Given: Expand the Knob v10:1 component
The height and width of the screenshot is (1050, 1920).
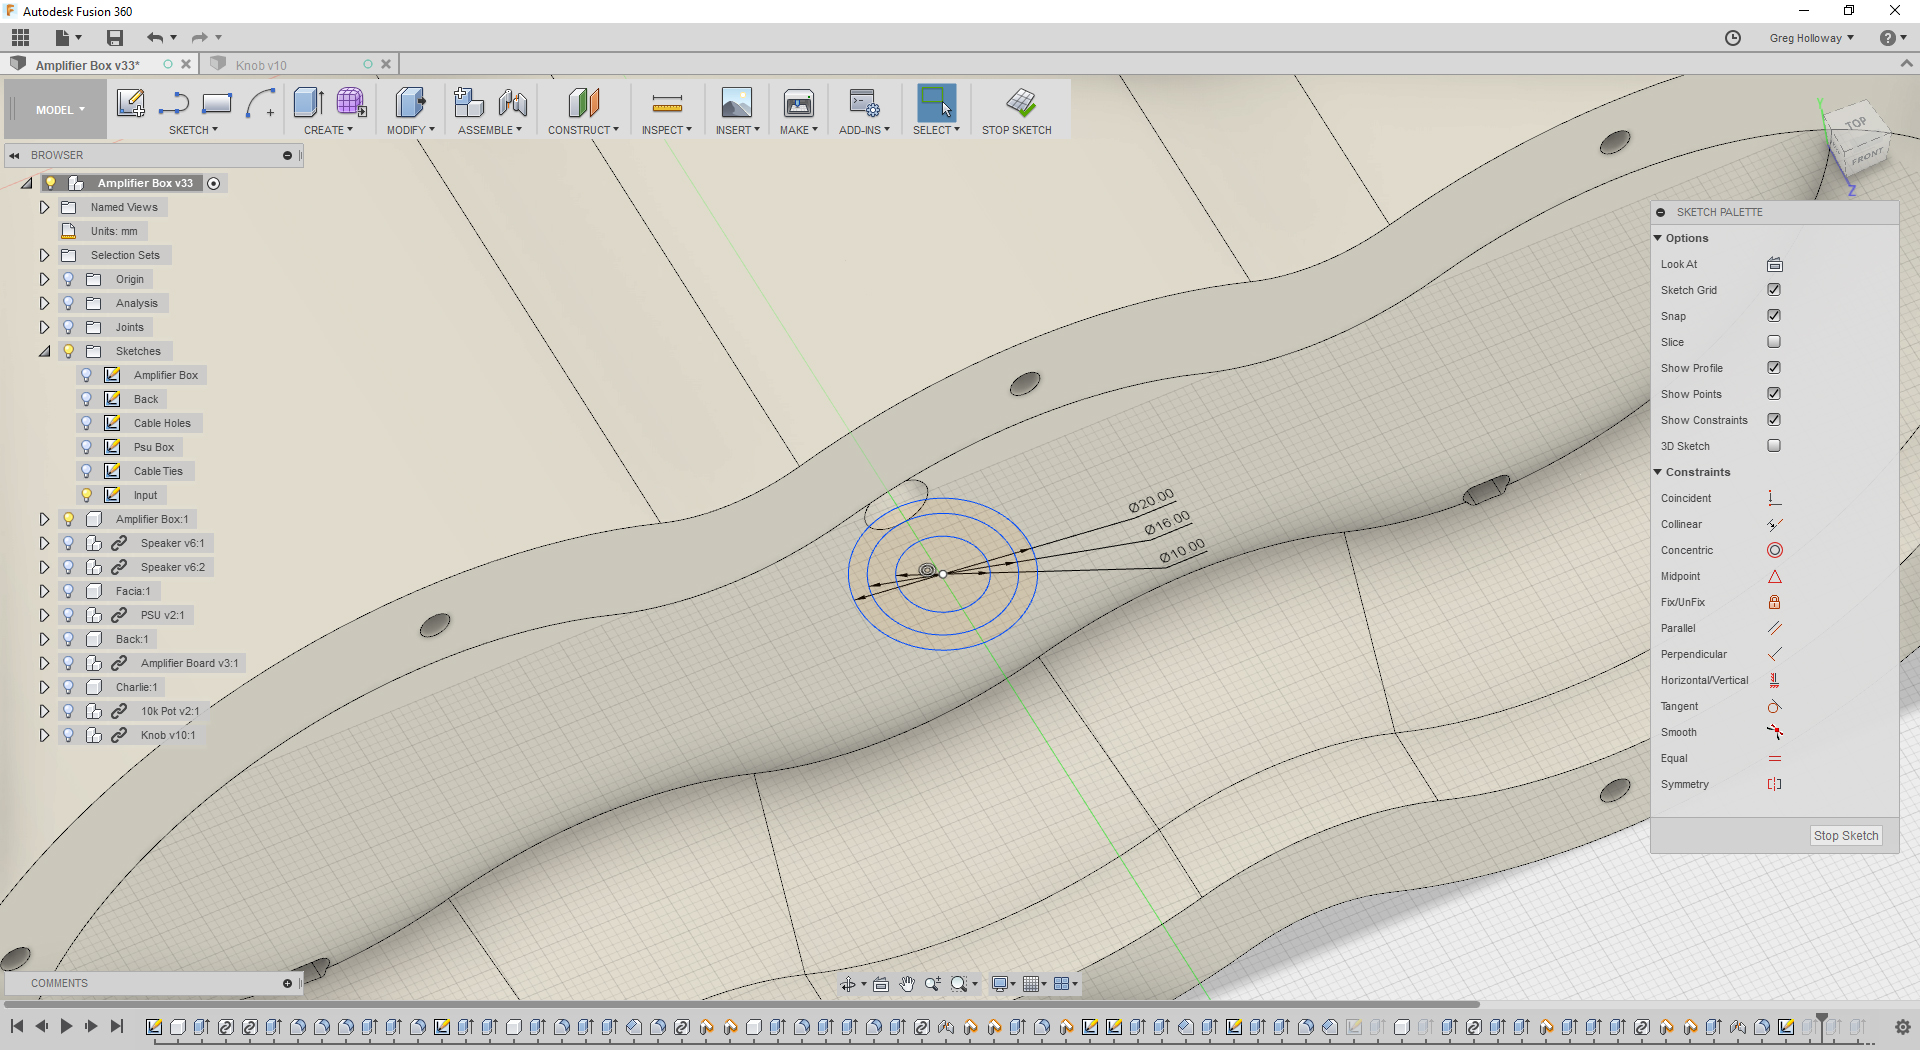Looking at the screenshot, I should point(44,735).
